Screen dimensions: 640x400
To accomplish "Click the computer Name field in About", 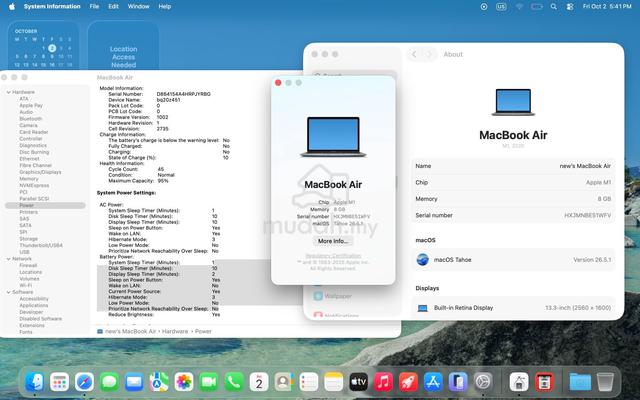I will pos(513,166).
